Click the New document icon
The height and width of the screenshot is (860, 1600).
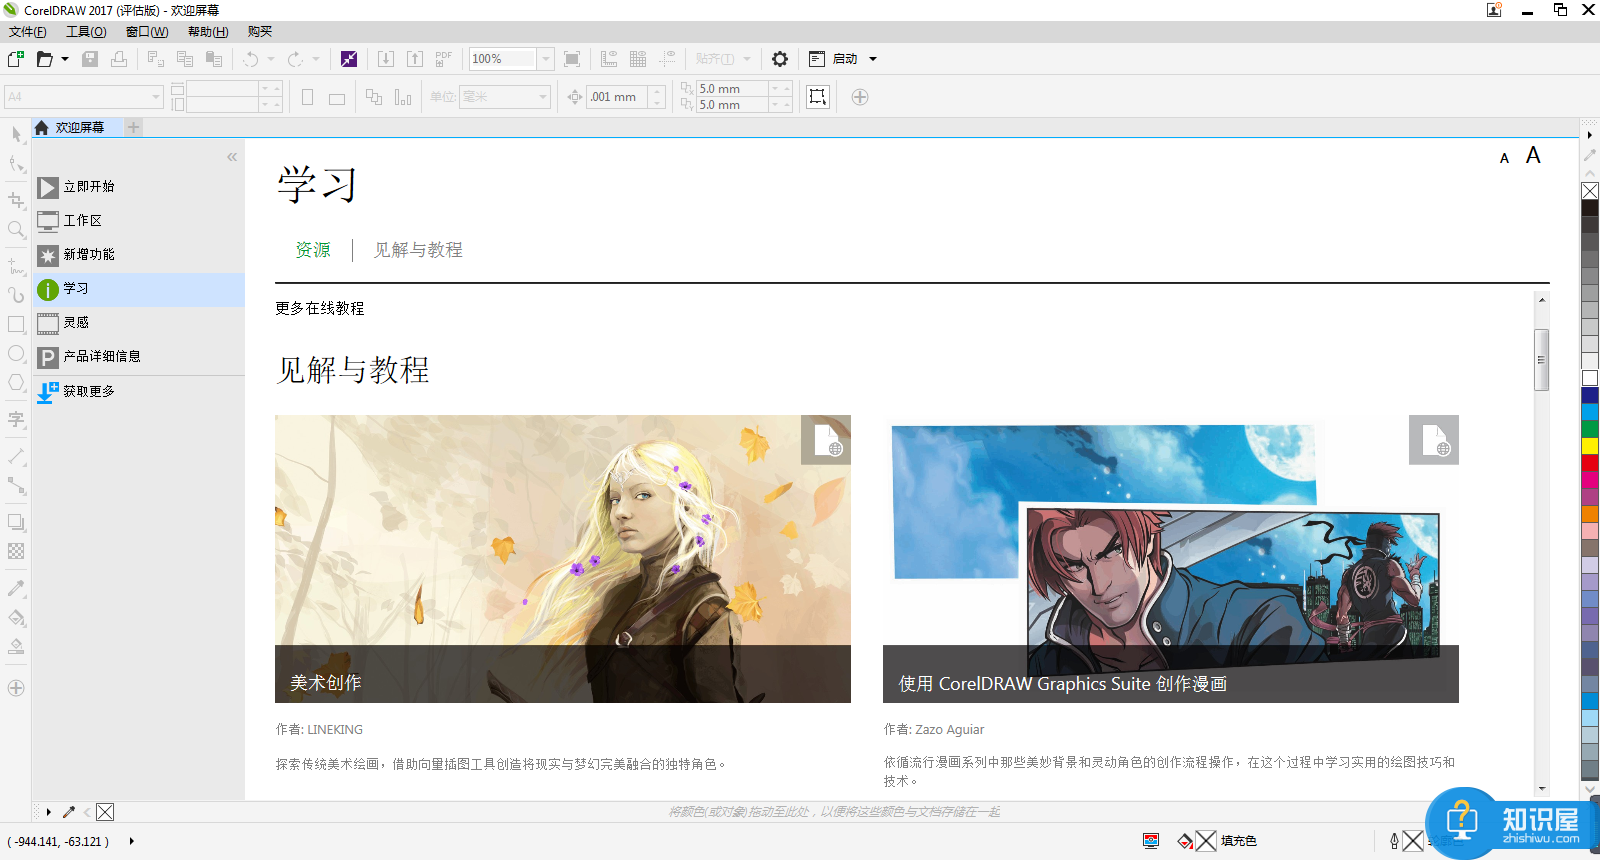[16, 59]
